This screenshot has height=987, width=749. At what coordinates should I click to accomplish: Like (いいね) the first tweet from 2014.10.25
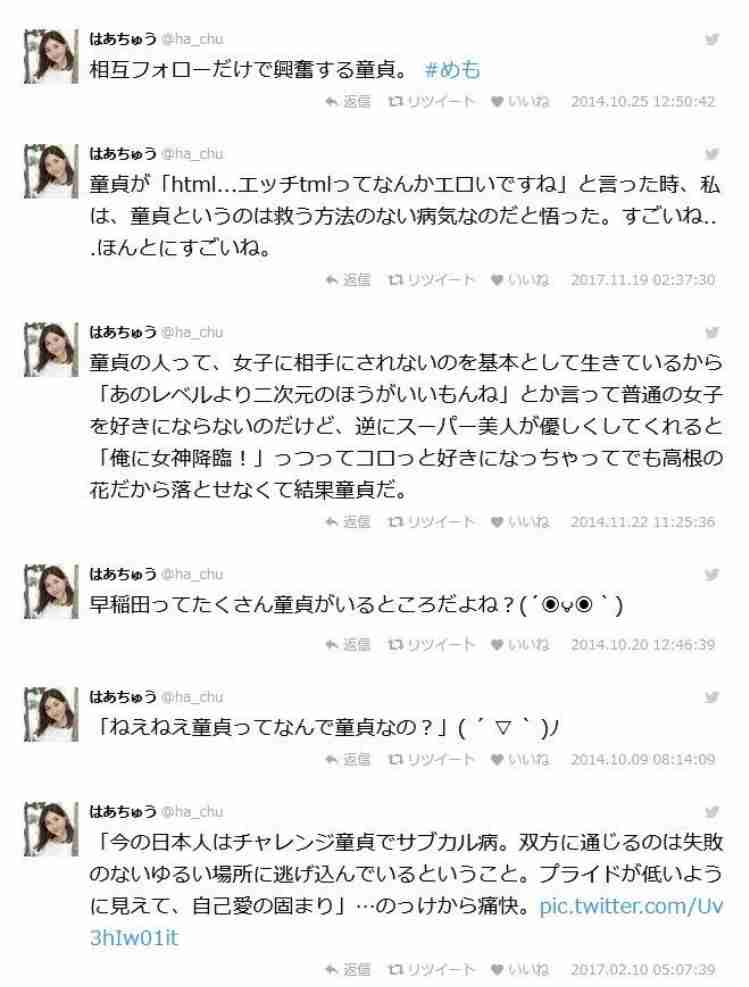(520, 101)
